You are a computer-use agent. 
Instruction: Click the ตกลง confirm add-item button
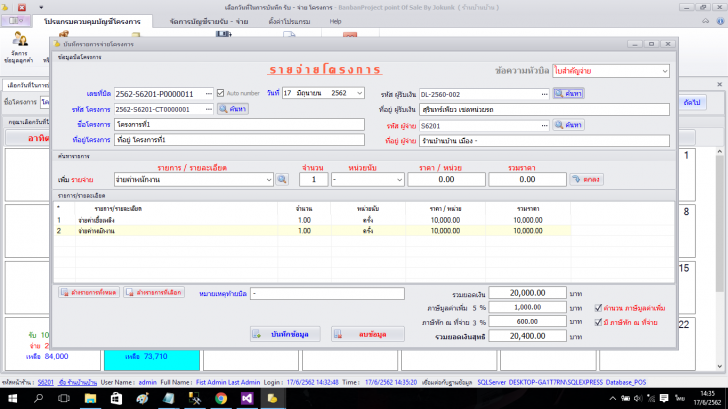586,180
